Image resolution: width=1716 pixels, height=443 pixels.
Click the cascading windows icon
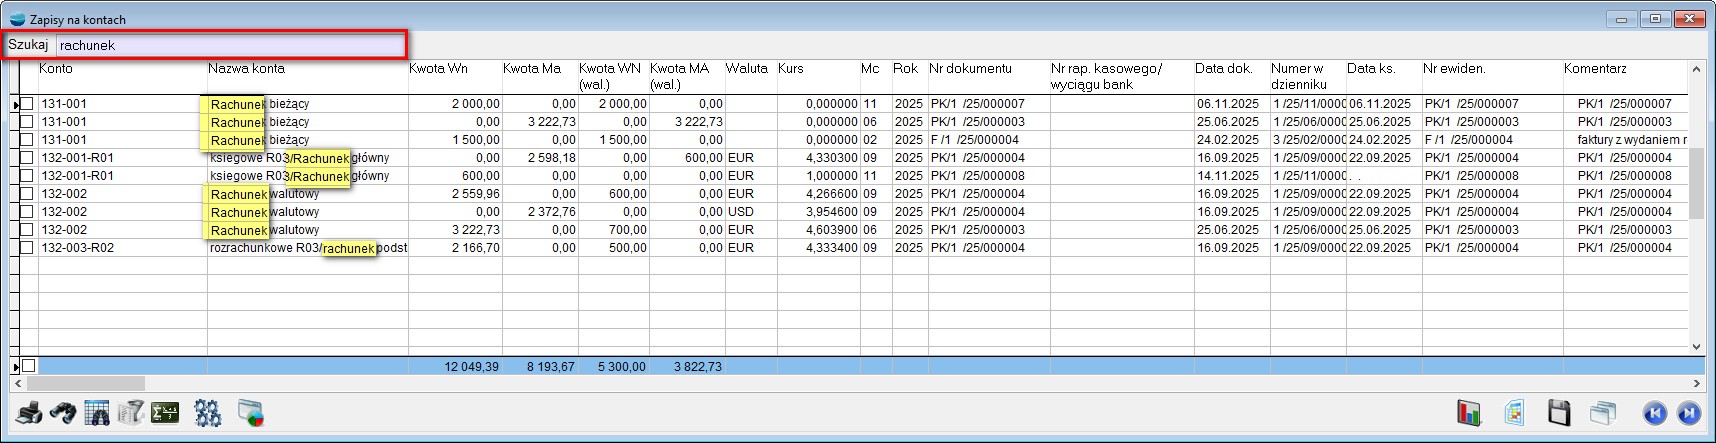click(1603, 413)
